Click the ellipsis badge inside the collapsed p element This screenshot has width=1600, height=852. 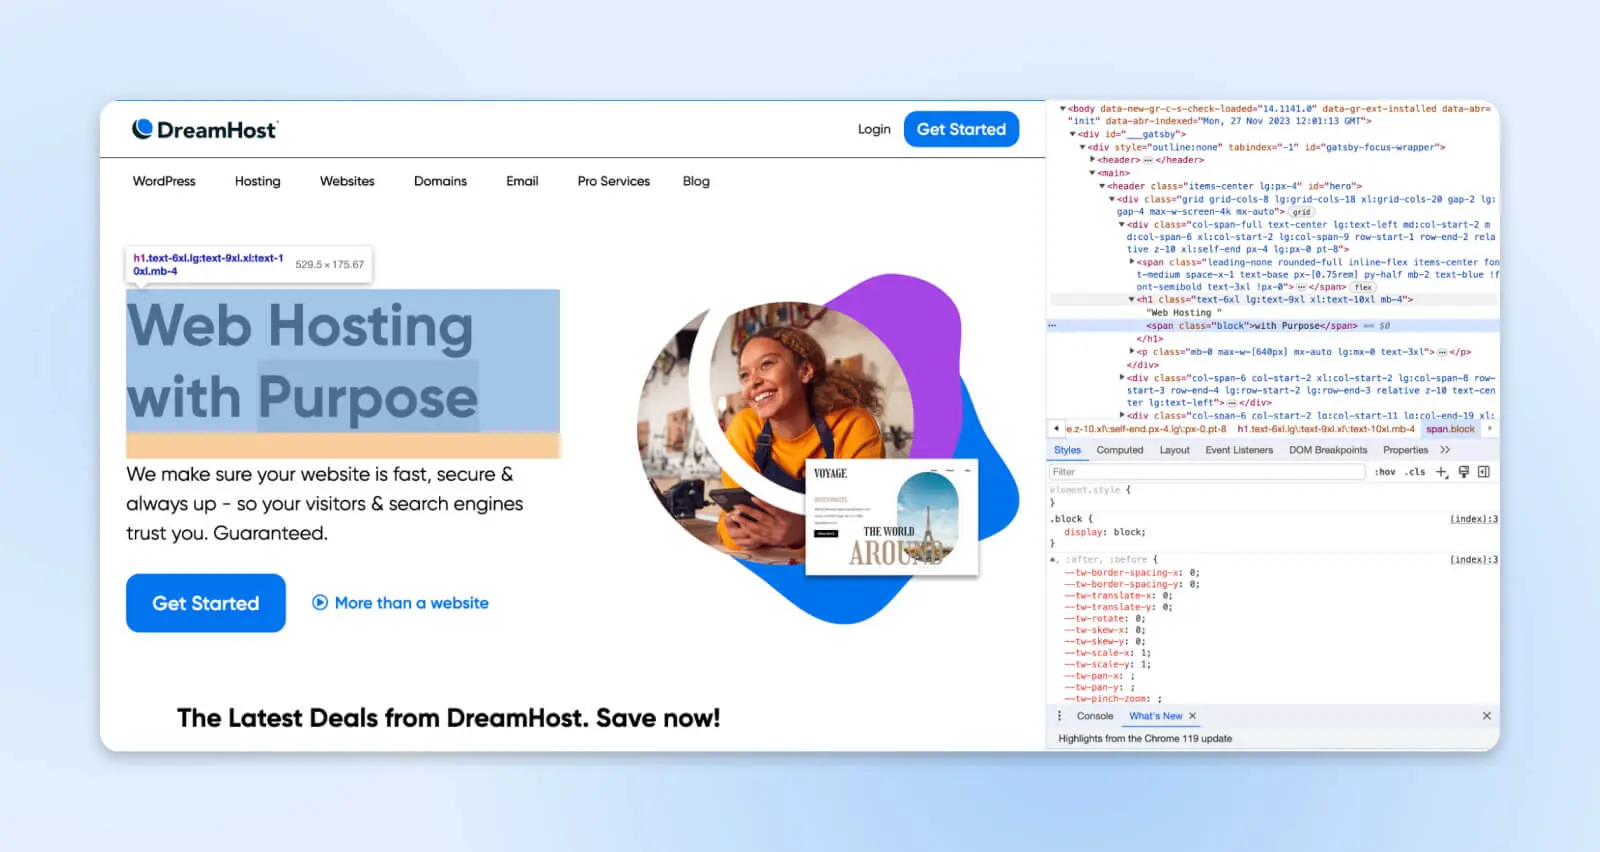click(x=1442, y=352)
